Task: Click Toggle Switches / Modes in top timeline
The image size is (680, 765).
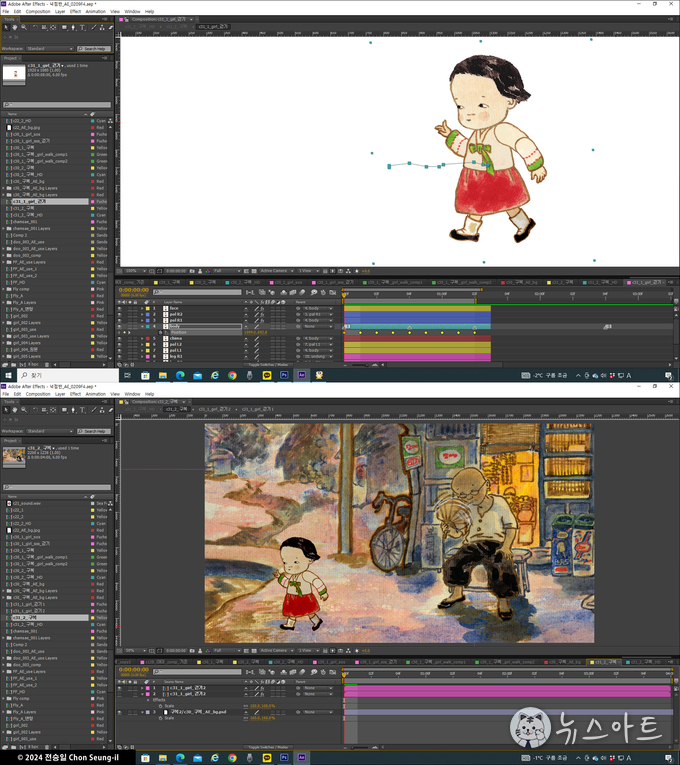Action: coord(266,364)
